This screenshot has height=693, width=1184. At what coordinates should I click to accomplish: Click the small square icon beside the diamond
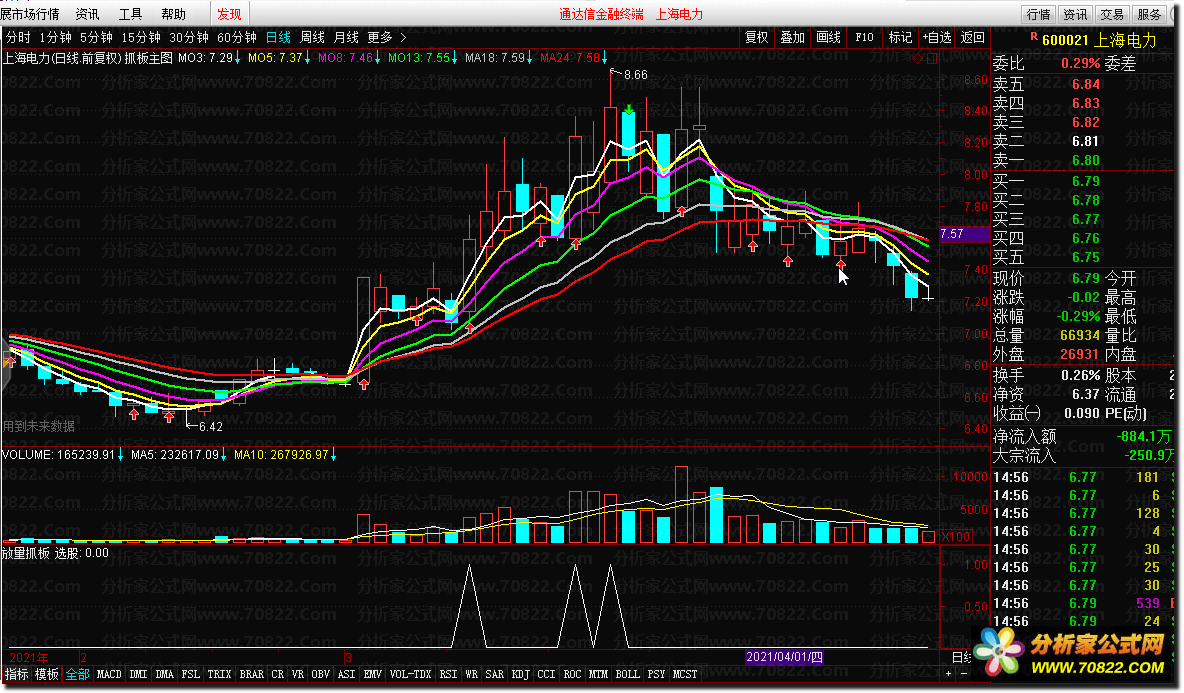pos(932,58)
